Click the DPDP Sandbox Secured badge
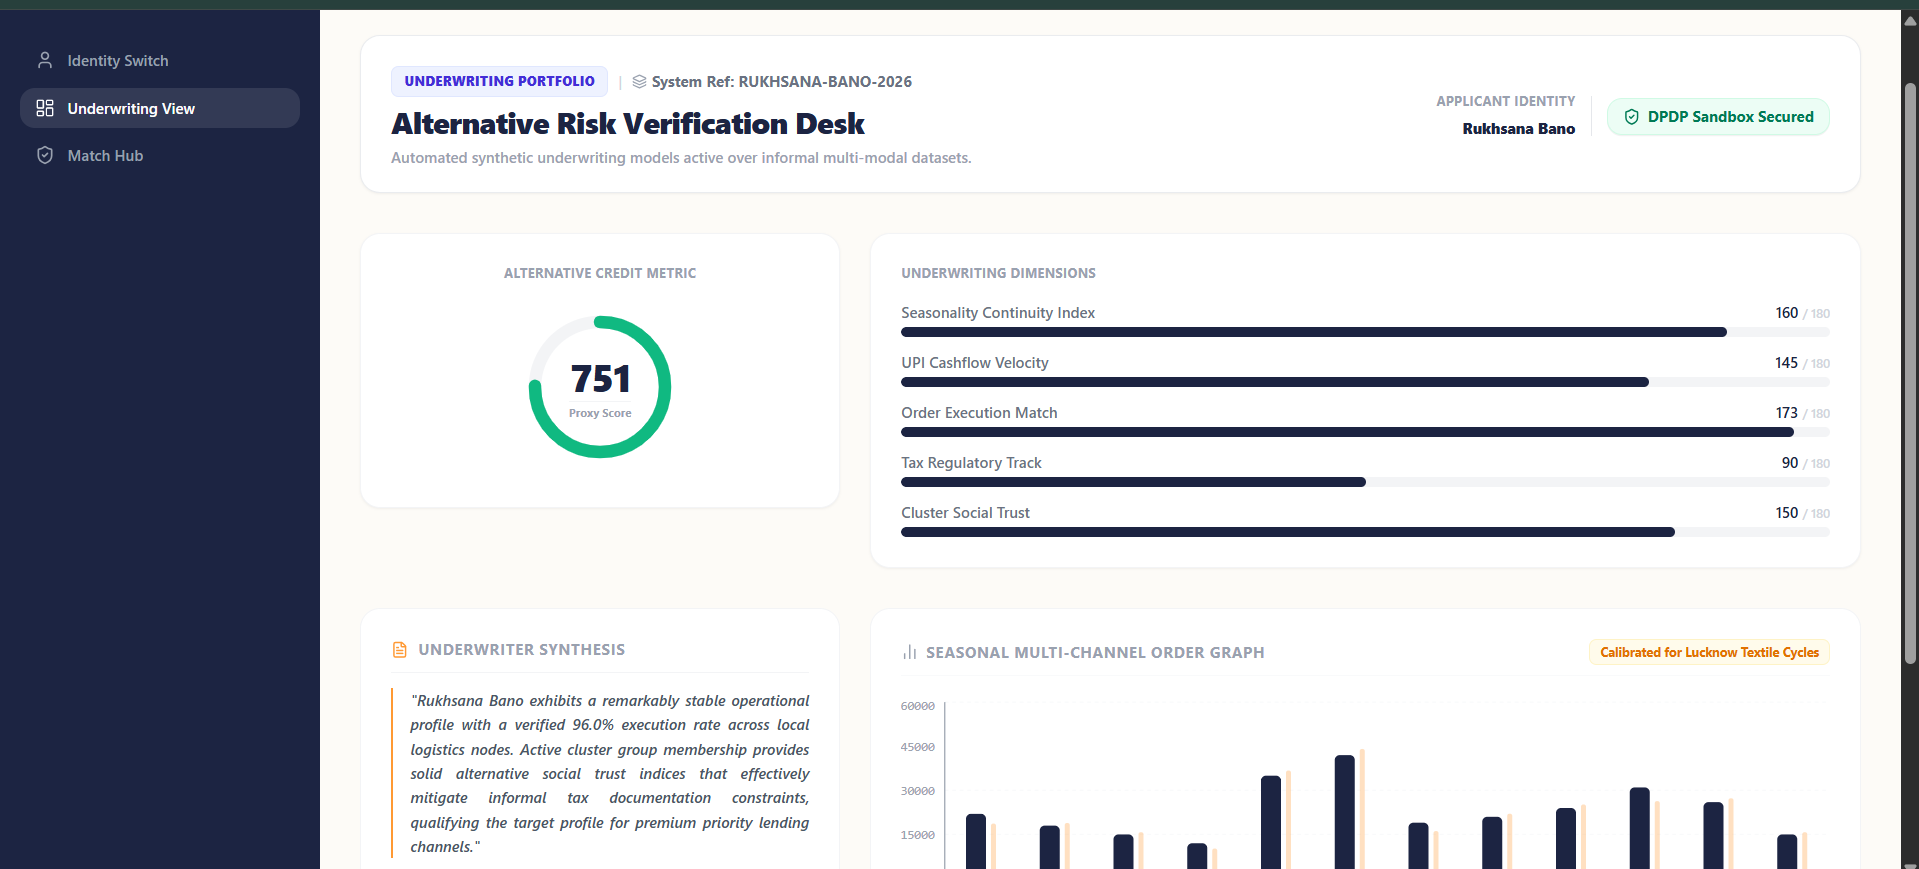This screenshot has height=869, width=1919. pos(1718,117)
